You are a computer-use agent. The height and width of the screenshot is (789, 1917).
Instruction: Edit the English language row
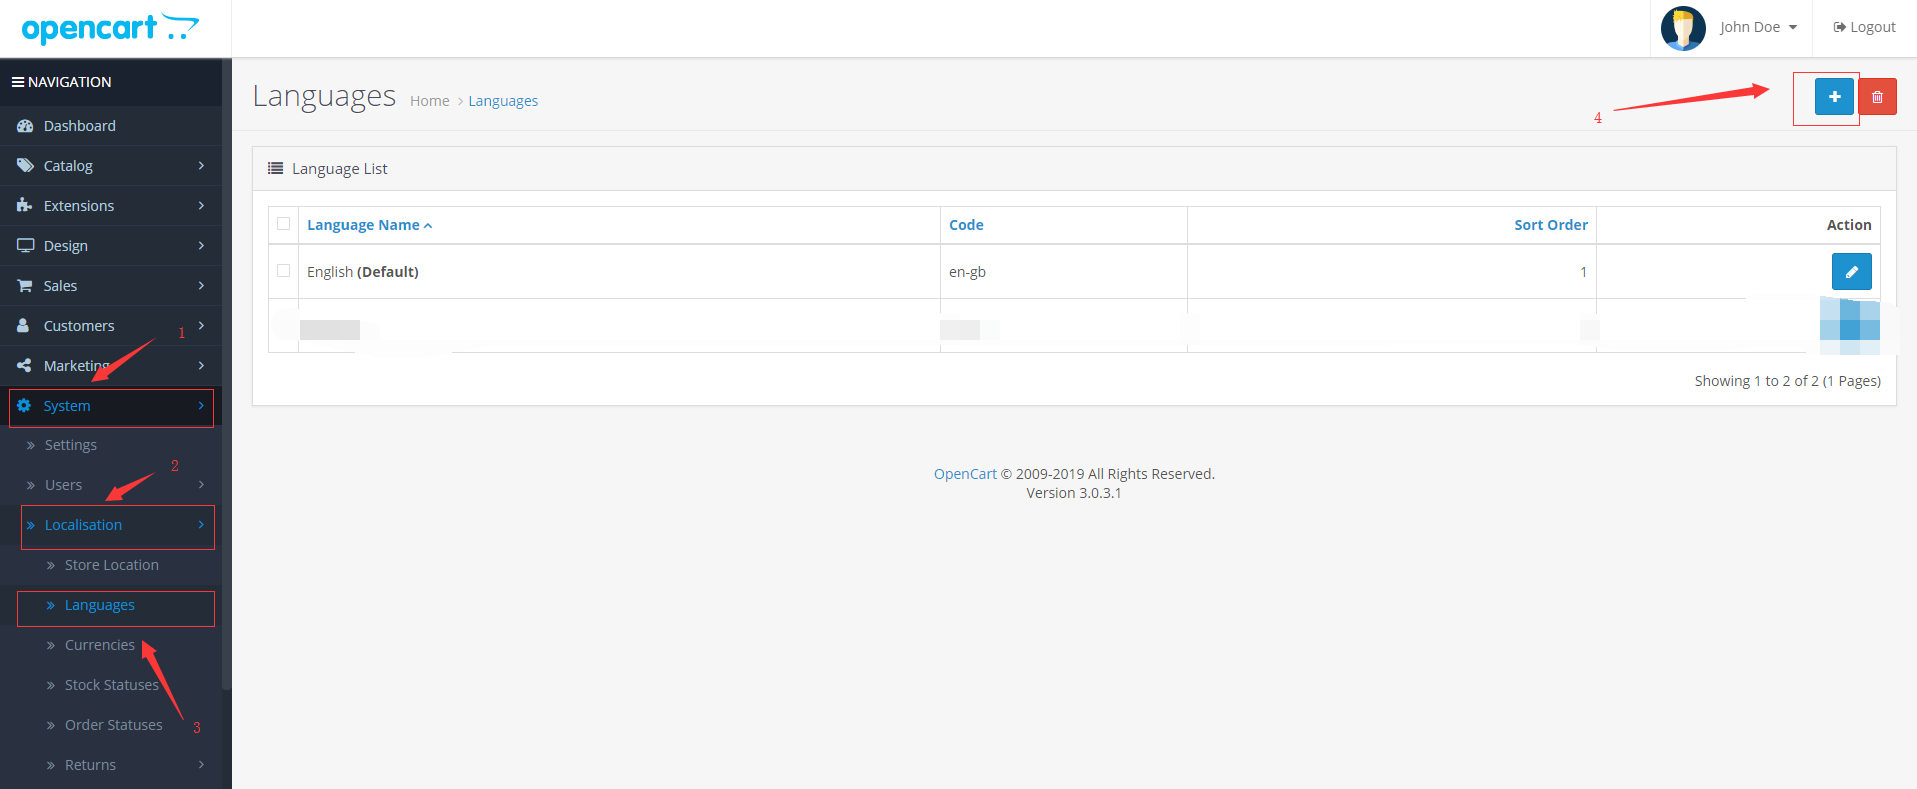[x=1851, y=271]
